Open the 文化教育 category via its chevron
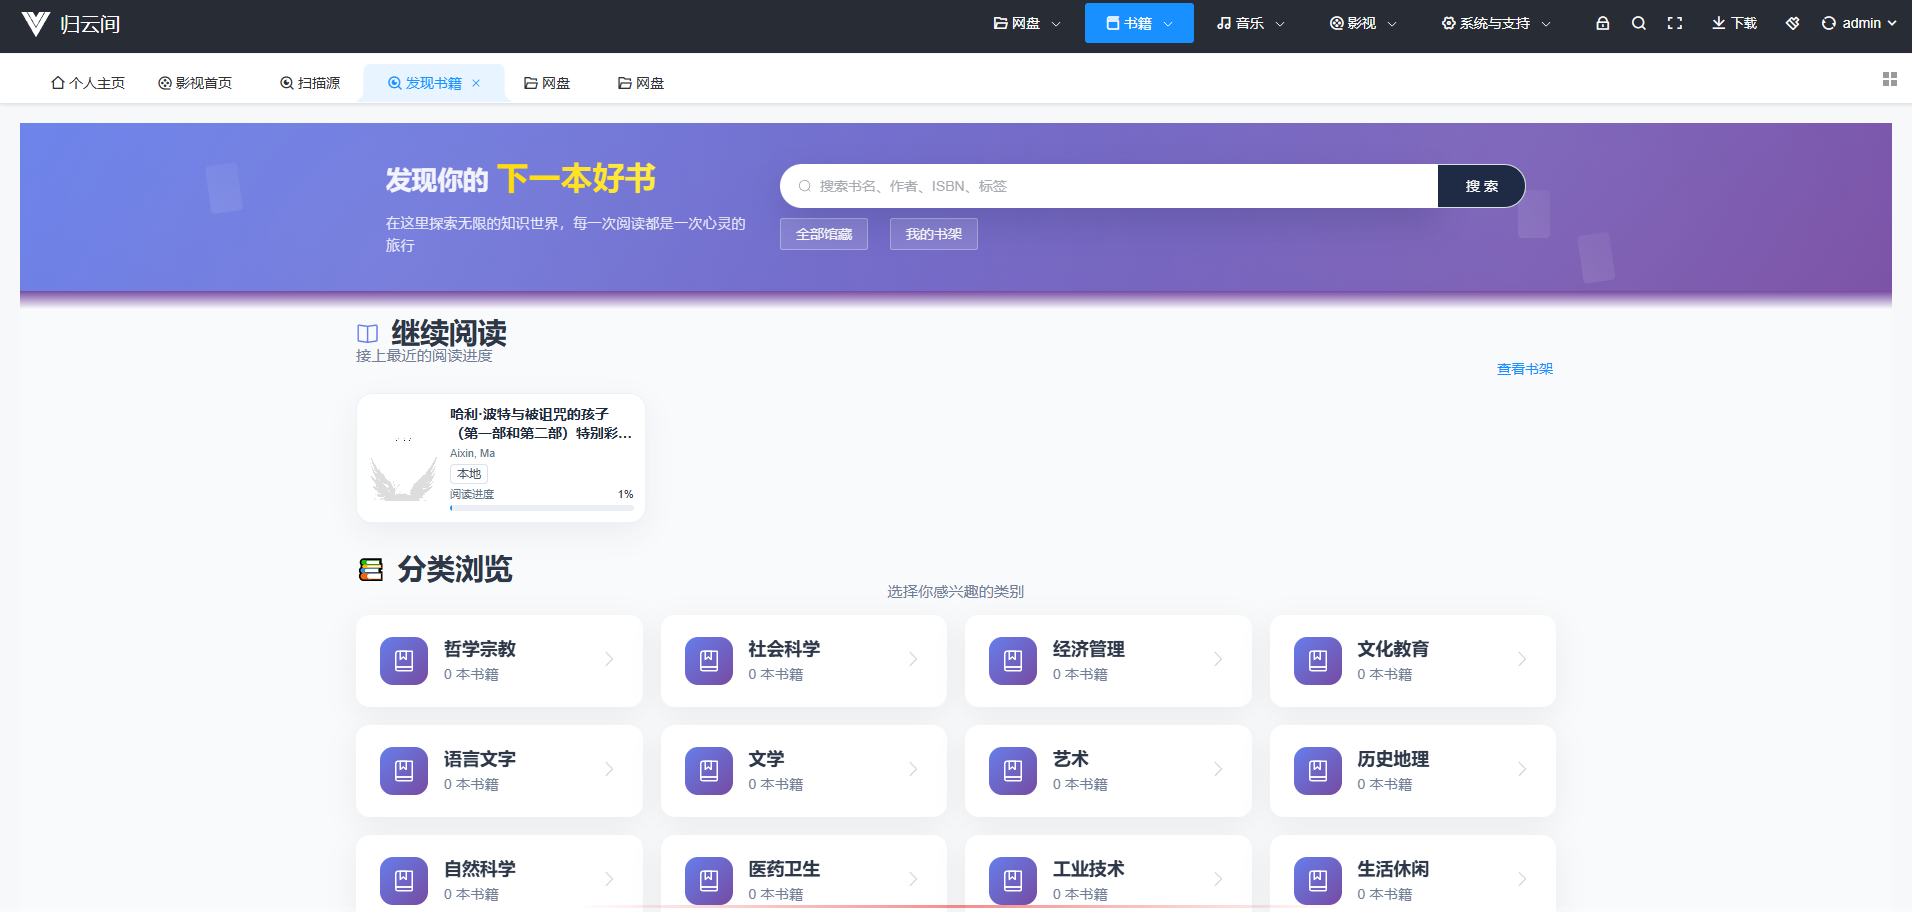Image resolution: width=1912 pixels, height=912 pixels. click(x=1522, y=659)
